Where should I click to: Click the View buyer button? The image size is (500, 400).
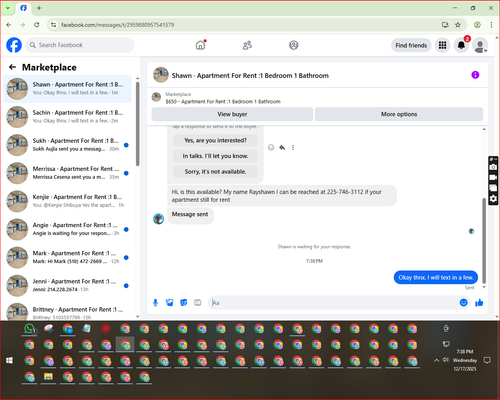coord(232,114)
